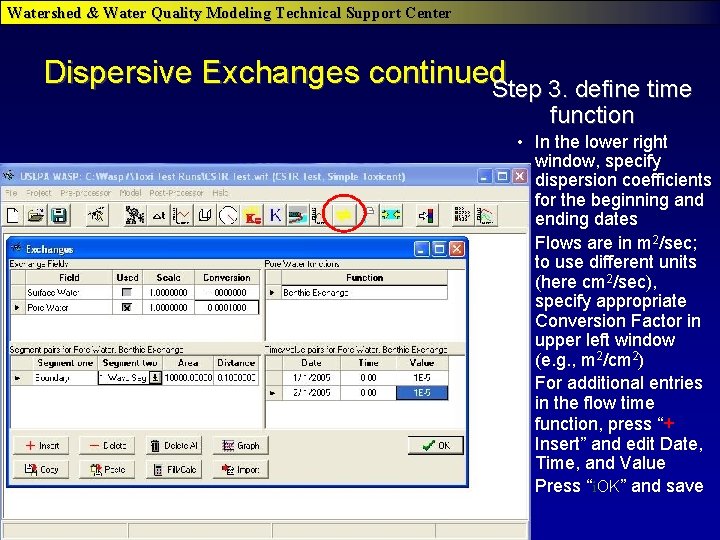Select the Surface Water field row
This screenshot has height=540, width=720.
pos(135,292)
